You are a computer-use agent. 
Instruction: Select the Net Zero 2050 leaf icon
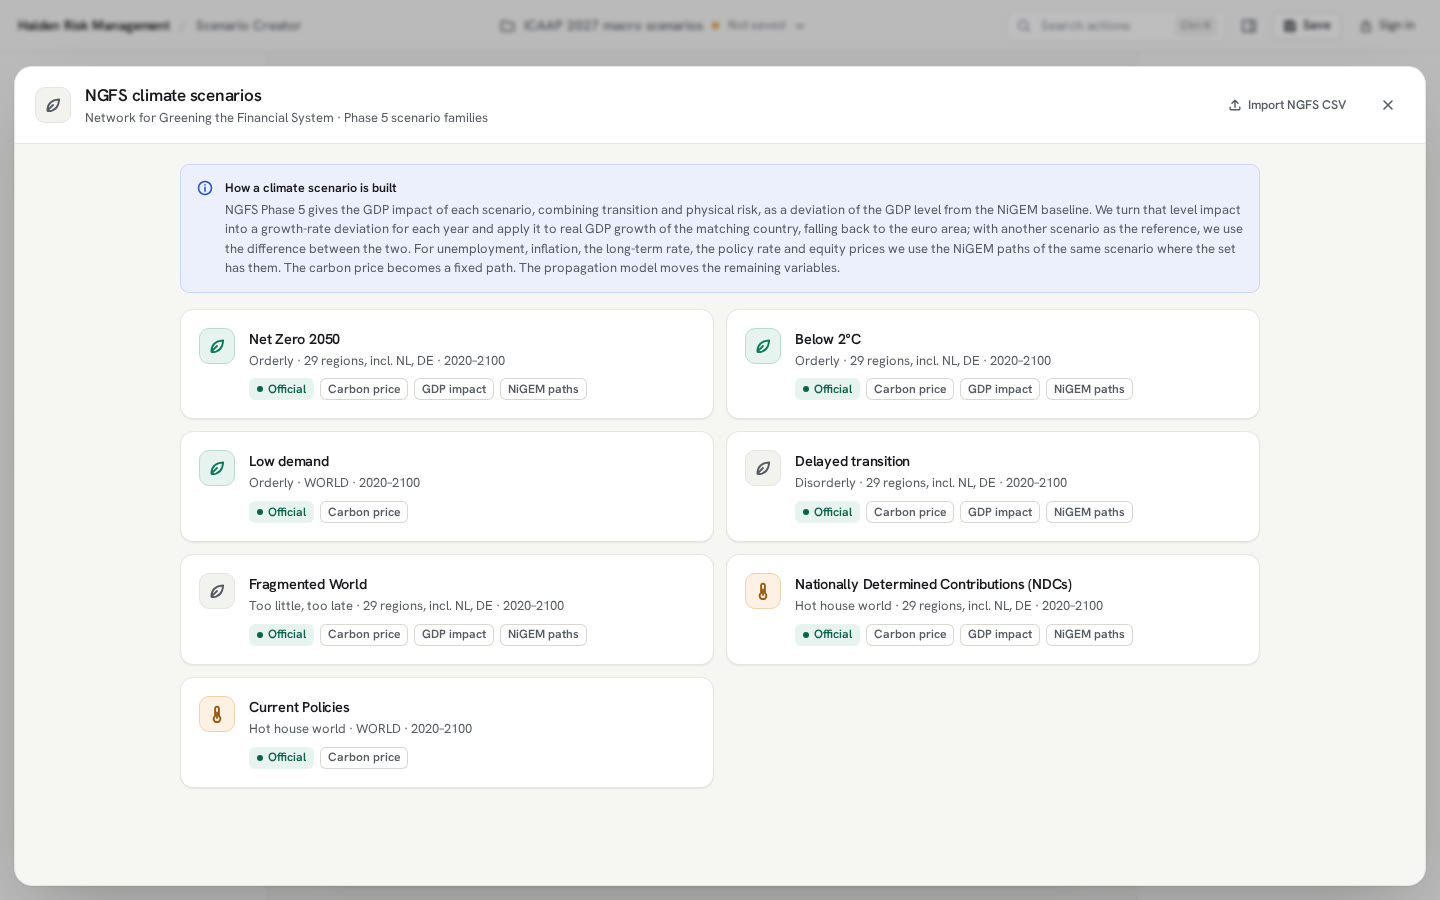tap(217, 346)
